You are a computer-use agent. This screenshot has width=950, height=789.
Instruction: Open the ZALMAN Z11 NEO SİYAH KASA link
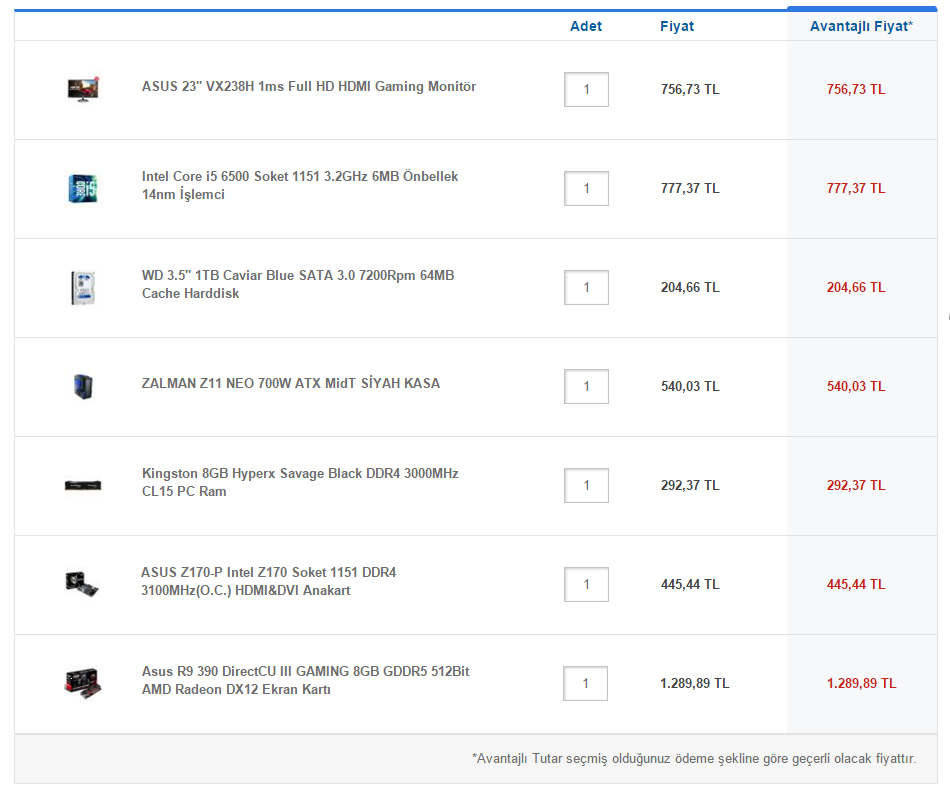pyautogui.click(x=290, y=384)
